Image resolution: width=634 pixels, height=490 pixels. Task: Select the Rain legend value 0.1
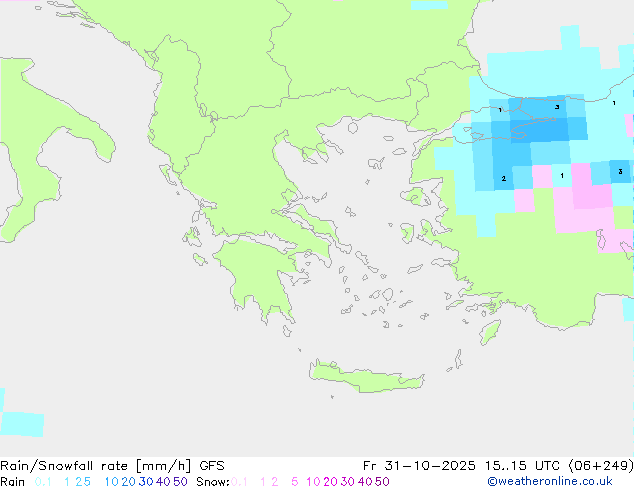tap(43, 482)
